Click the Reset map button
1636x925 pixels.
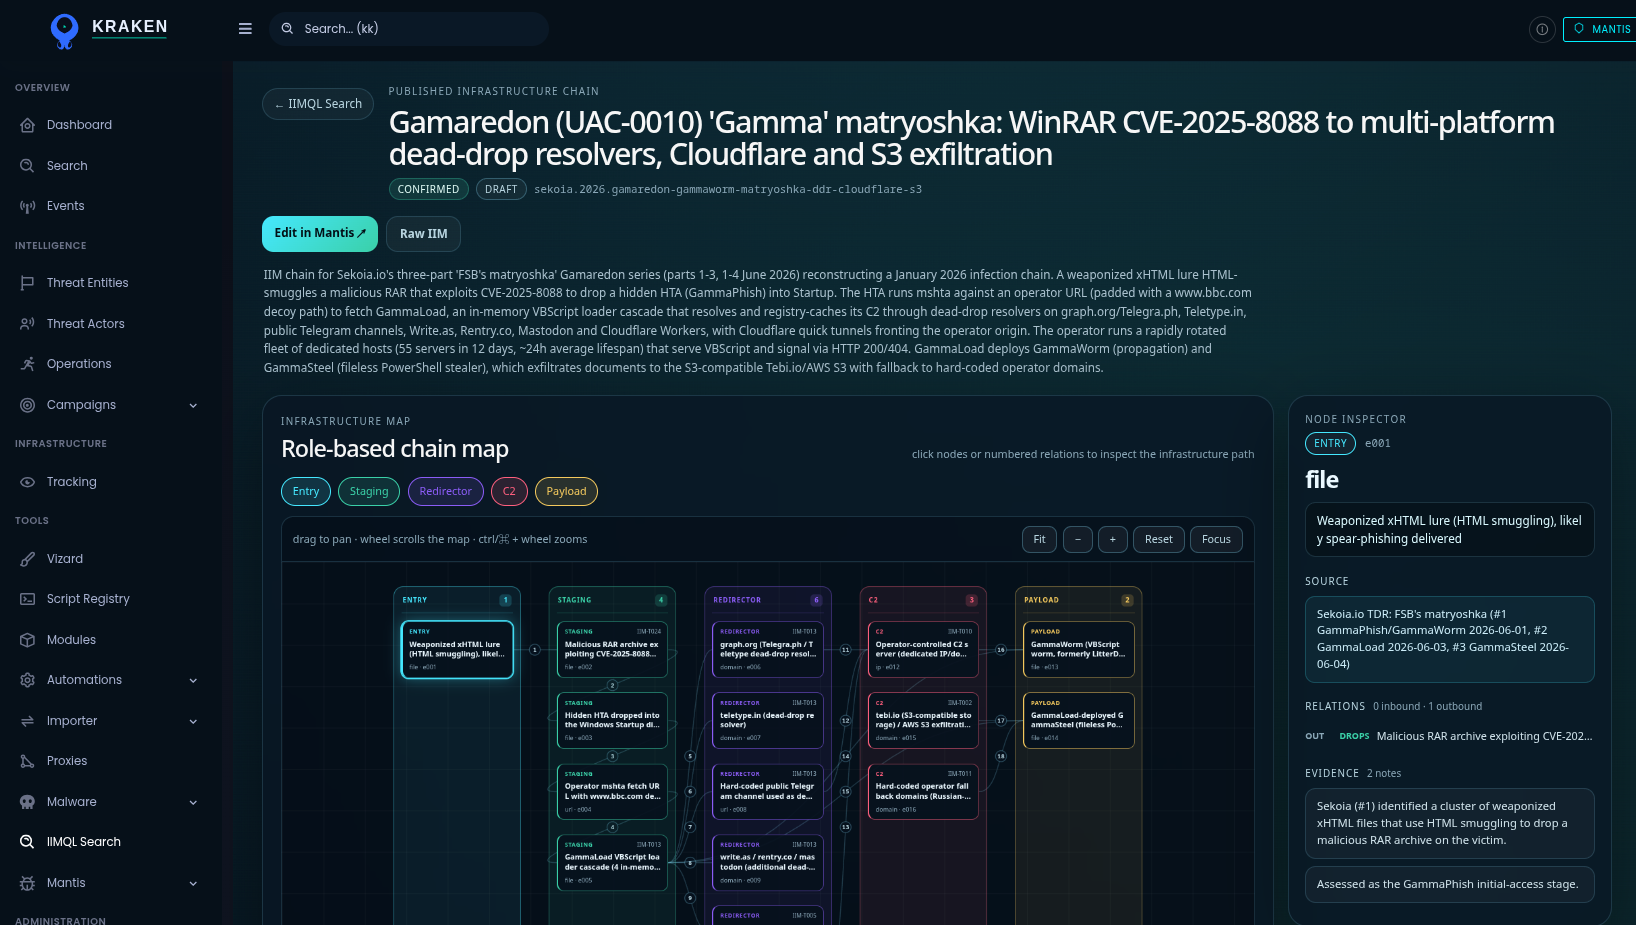click(1159, 540)
